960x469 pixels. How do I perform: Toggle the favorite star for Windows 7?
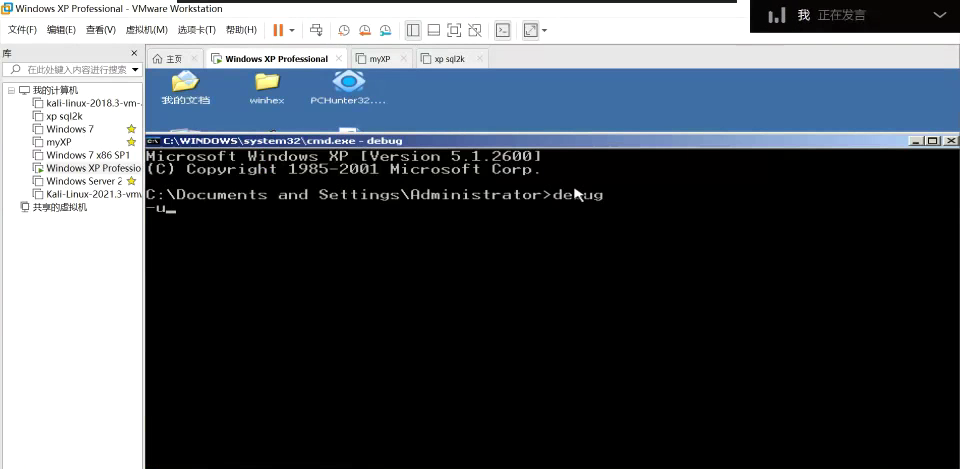coord(131,129)
